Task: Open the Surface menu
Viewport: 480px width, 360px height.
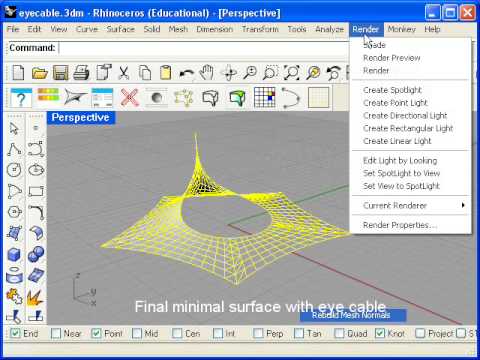Action: point(121,29)
